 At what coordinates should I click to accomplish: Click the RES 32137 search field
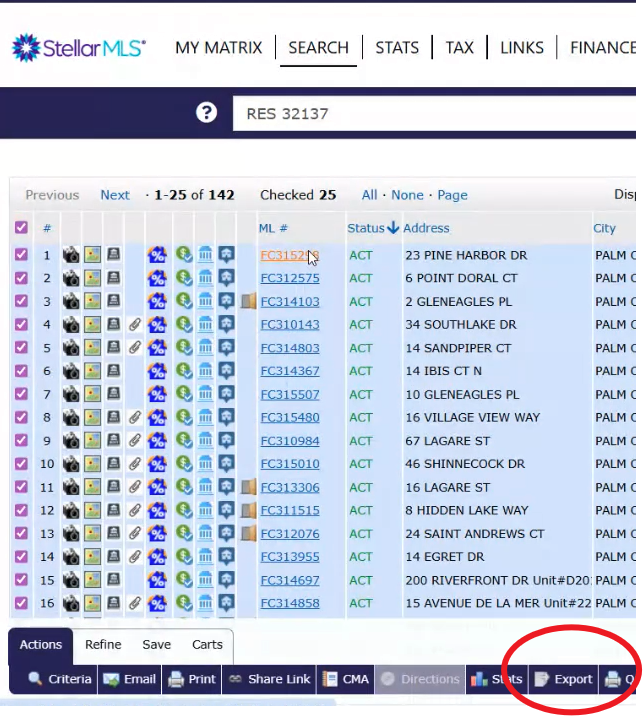(x=430, y=113)
